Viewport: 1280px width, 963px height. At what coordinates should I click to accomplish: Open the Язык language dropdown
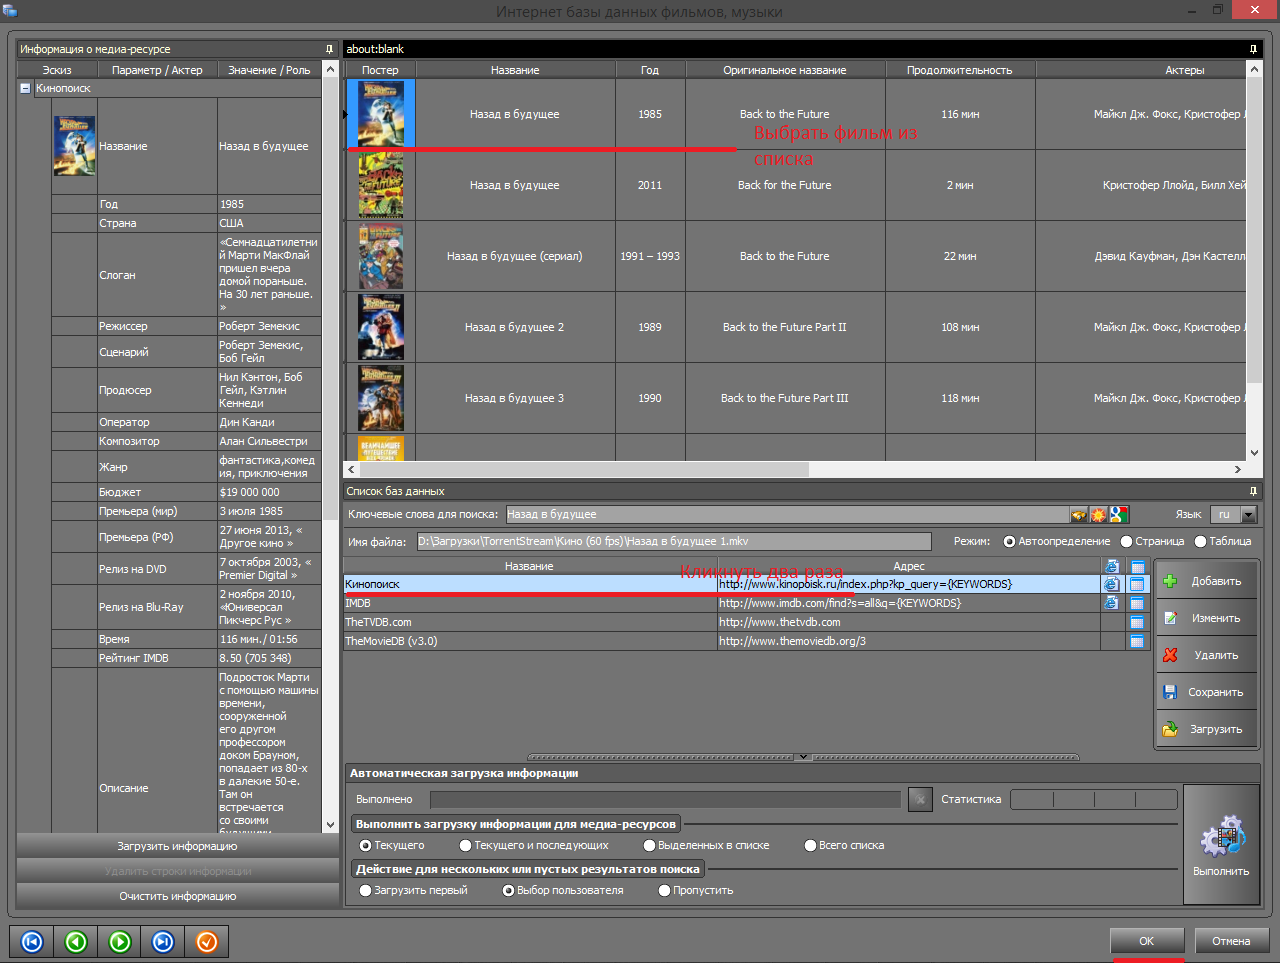pyautogui.click(x=1248, y=515)
